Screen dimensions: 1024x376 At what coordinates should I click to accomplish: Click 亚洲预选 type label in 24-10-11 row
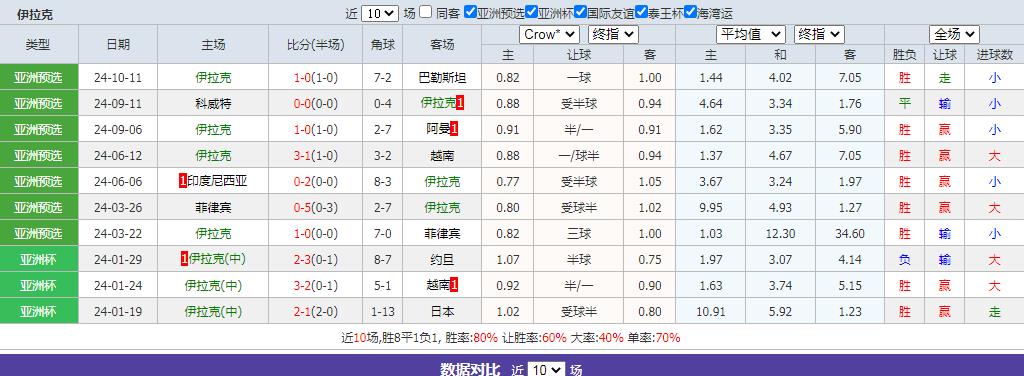39,78
